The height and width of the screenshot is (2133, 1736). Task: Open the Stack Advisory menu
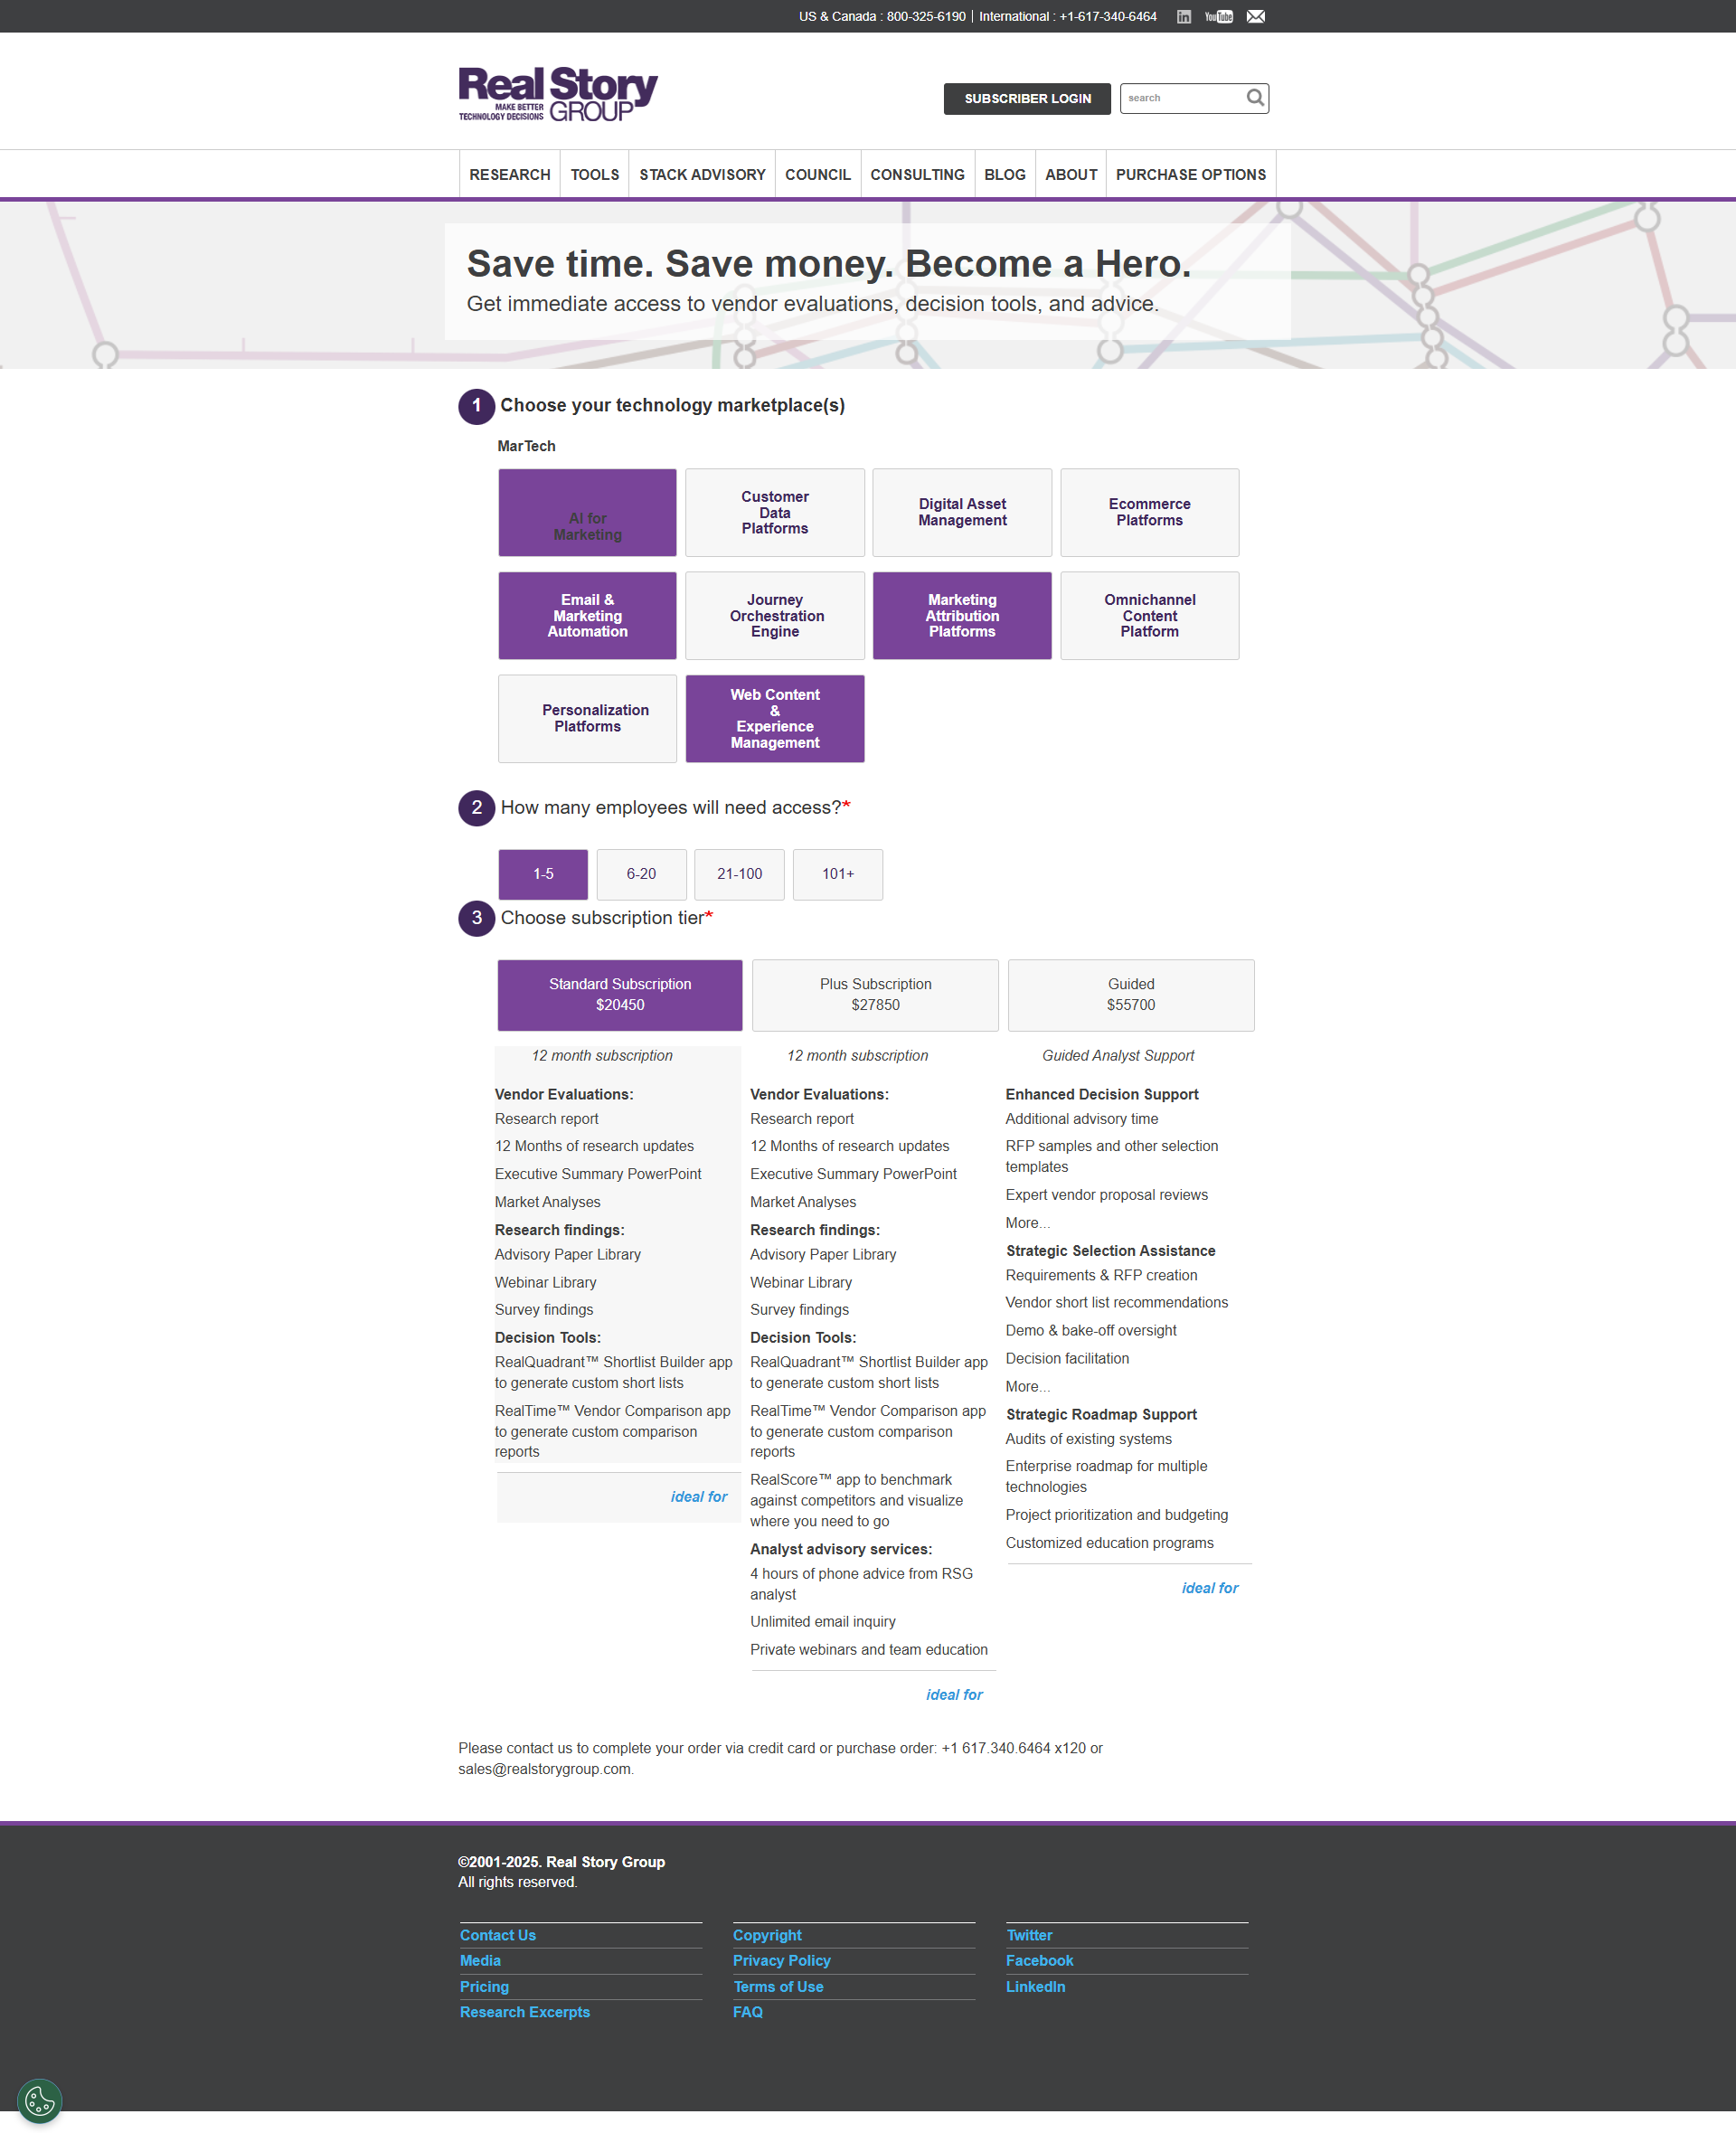[x=702, y=174]
